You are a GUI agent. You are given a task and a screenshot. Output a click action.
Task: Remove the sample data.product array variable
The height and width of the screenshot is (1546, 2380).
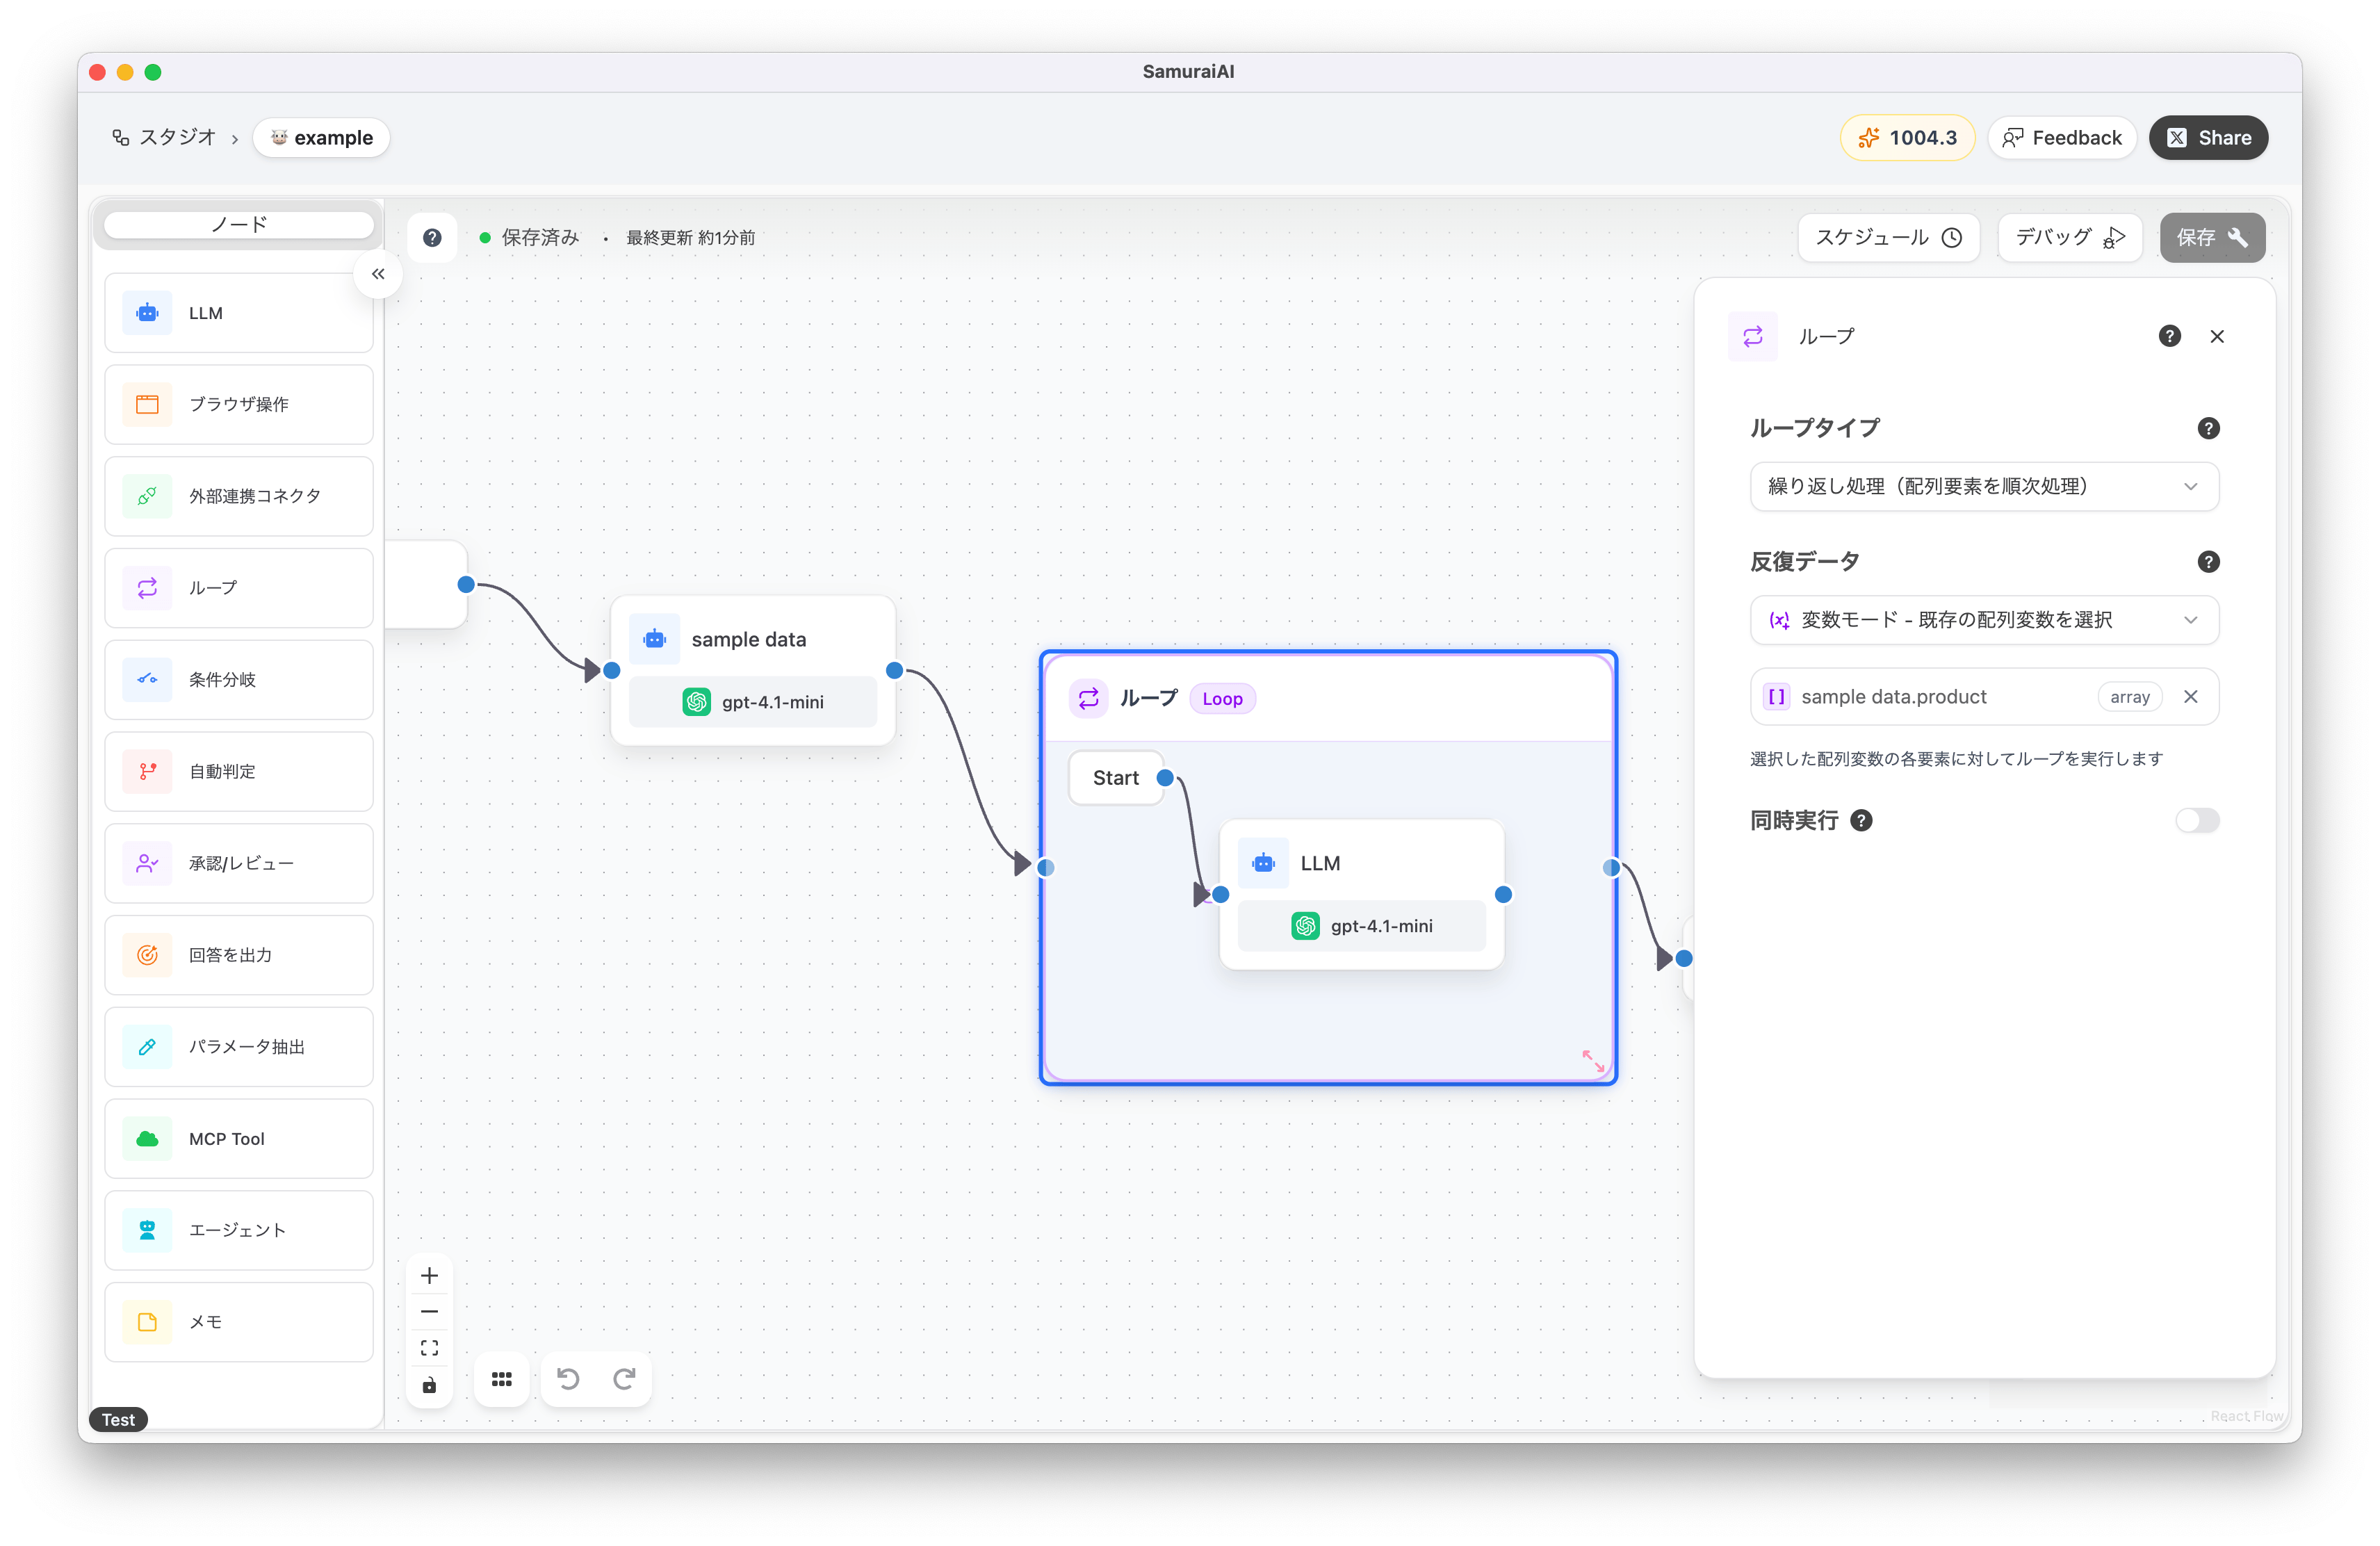click(2191, 696)
